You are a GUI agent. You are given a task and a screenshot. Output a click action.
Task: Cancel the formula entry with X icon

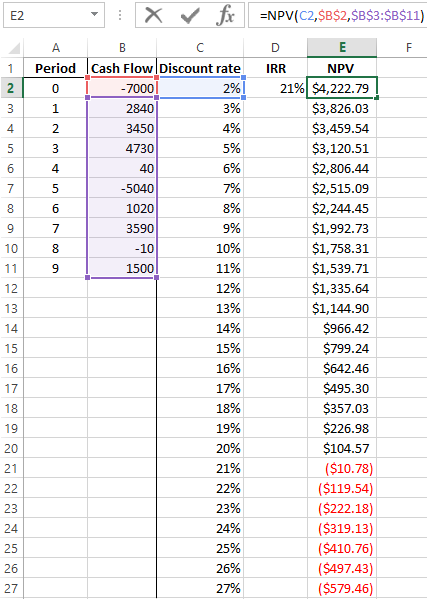point(154,15)
